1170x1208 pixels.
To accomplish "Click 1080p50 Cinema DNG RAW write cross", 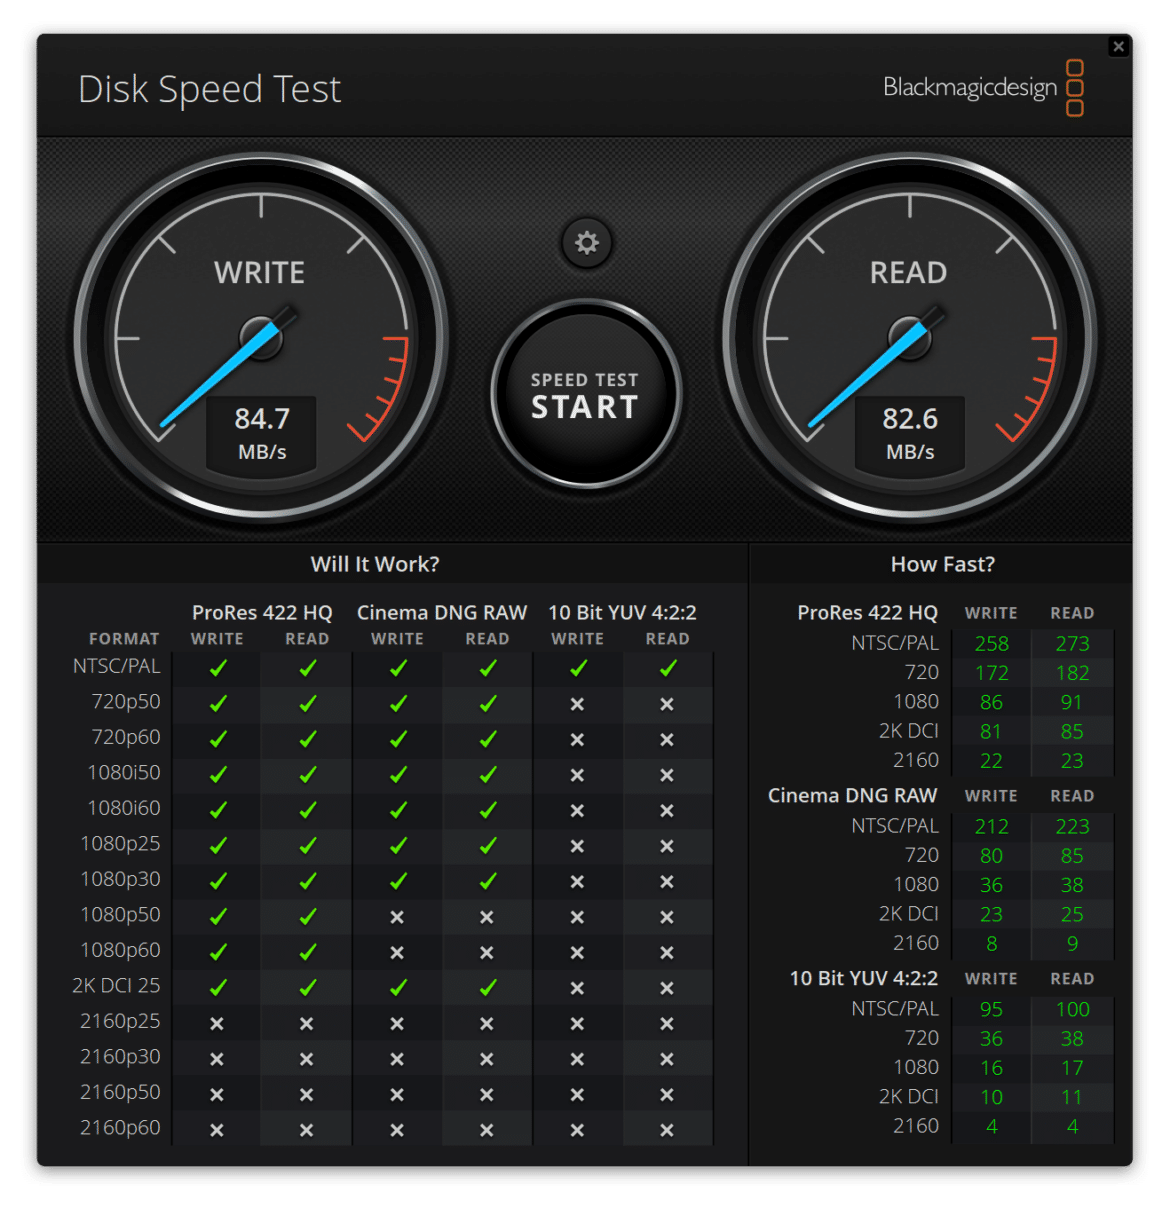I will [397, 917].
